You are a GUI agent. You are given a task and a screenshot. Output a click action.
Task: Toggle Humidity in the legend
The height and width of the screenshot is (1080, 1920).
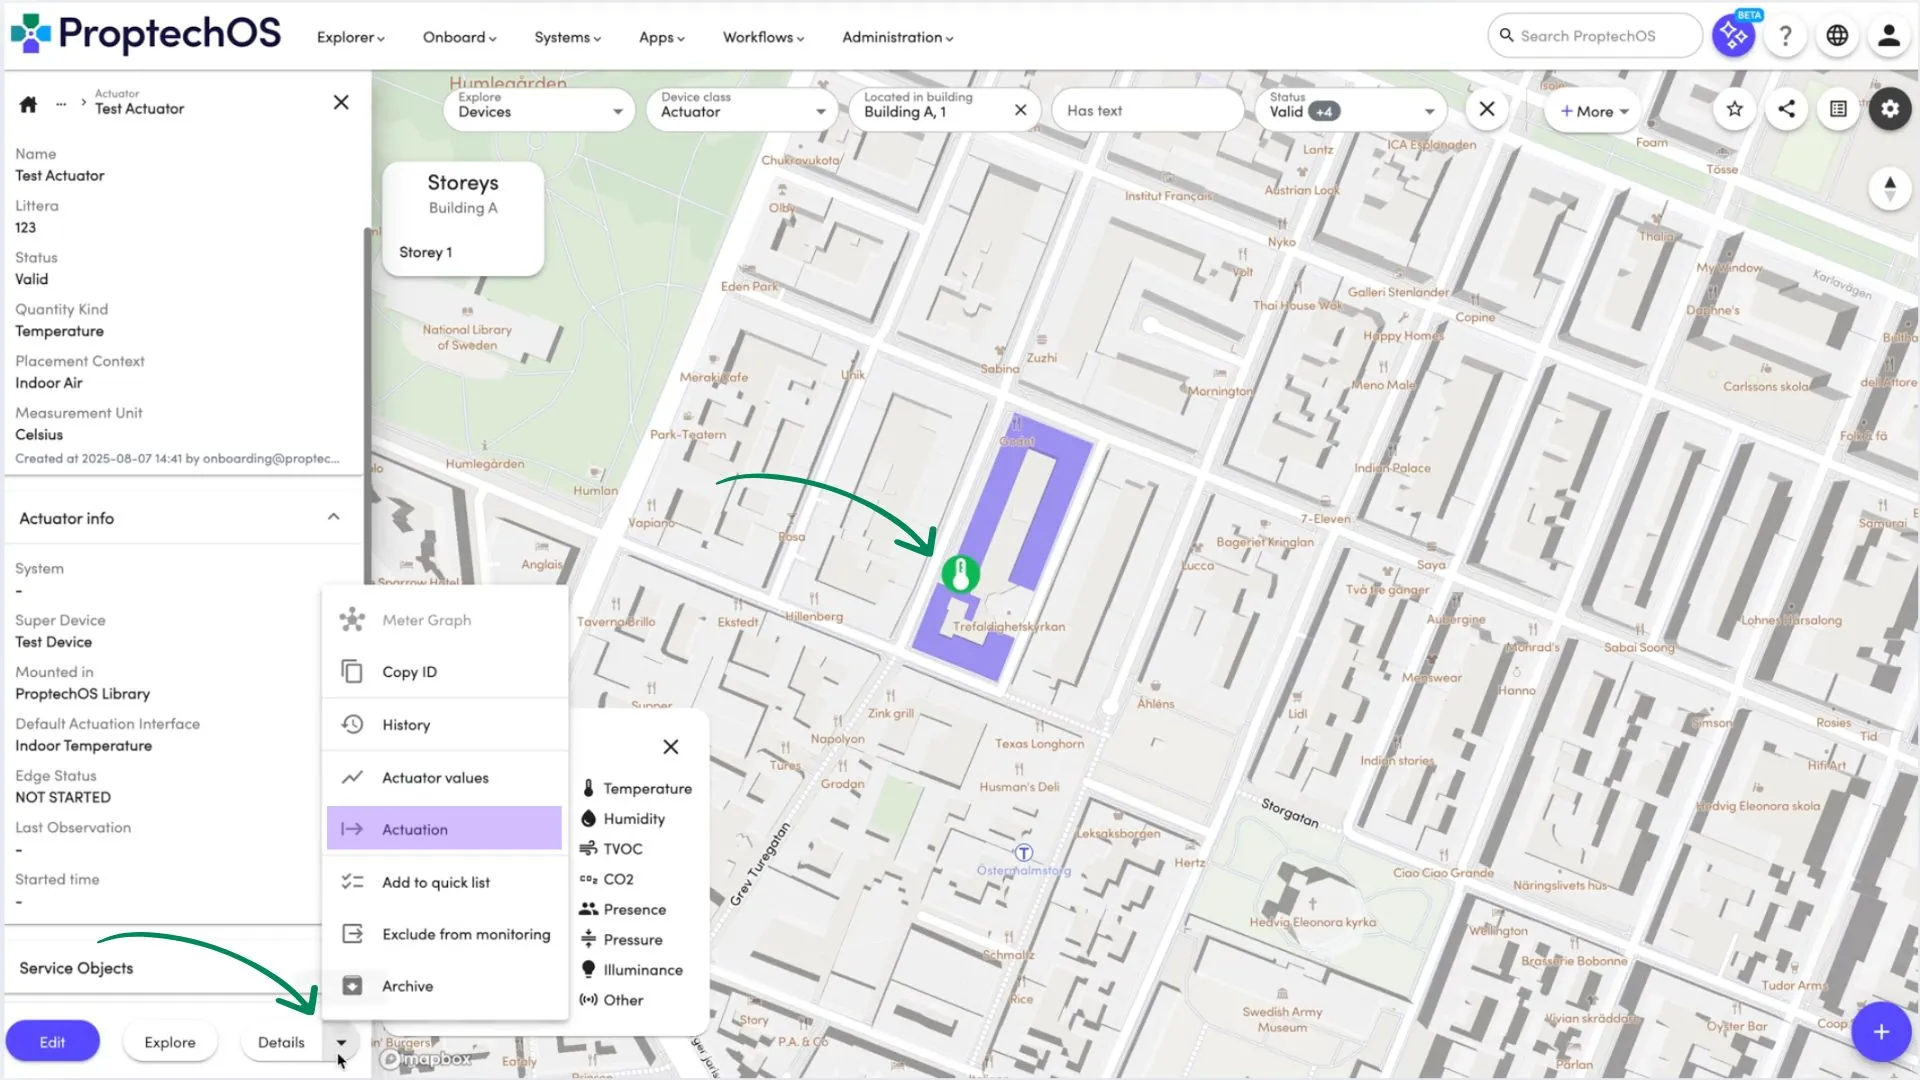pyautogui.click(x=622, y=819)
